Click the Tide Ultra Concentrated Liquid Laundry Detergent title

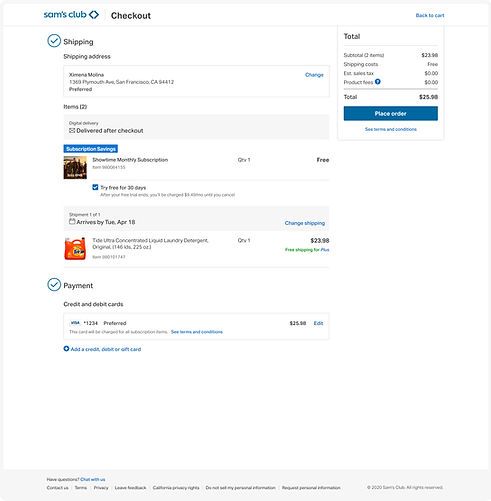pyautogui.click(x=150, y=243)
